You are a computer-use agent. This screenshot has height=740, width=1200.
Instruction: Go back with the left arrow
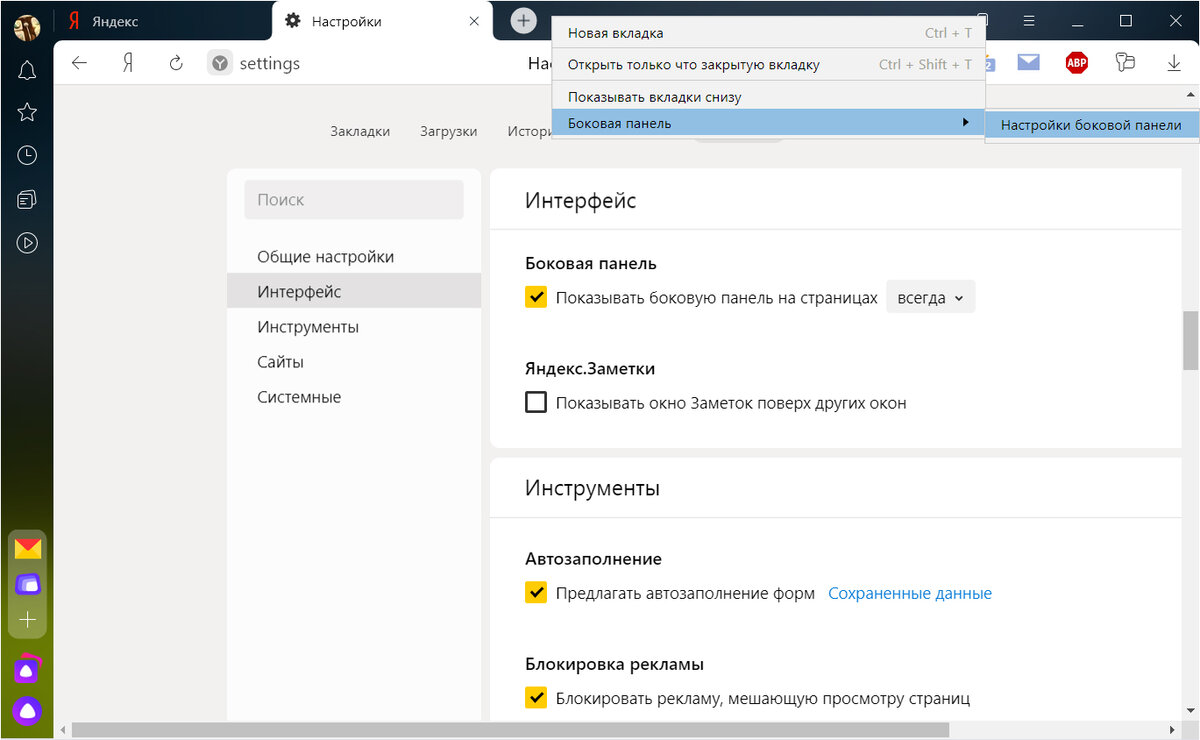tap(79, 63)
